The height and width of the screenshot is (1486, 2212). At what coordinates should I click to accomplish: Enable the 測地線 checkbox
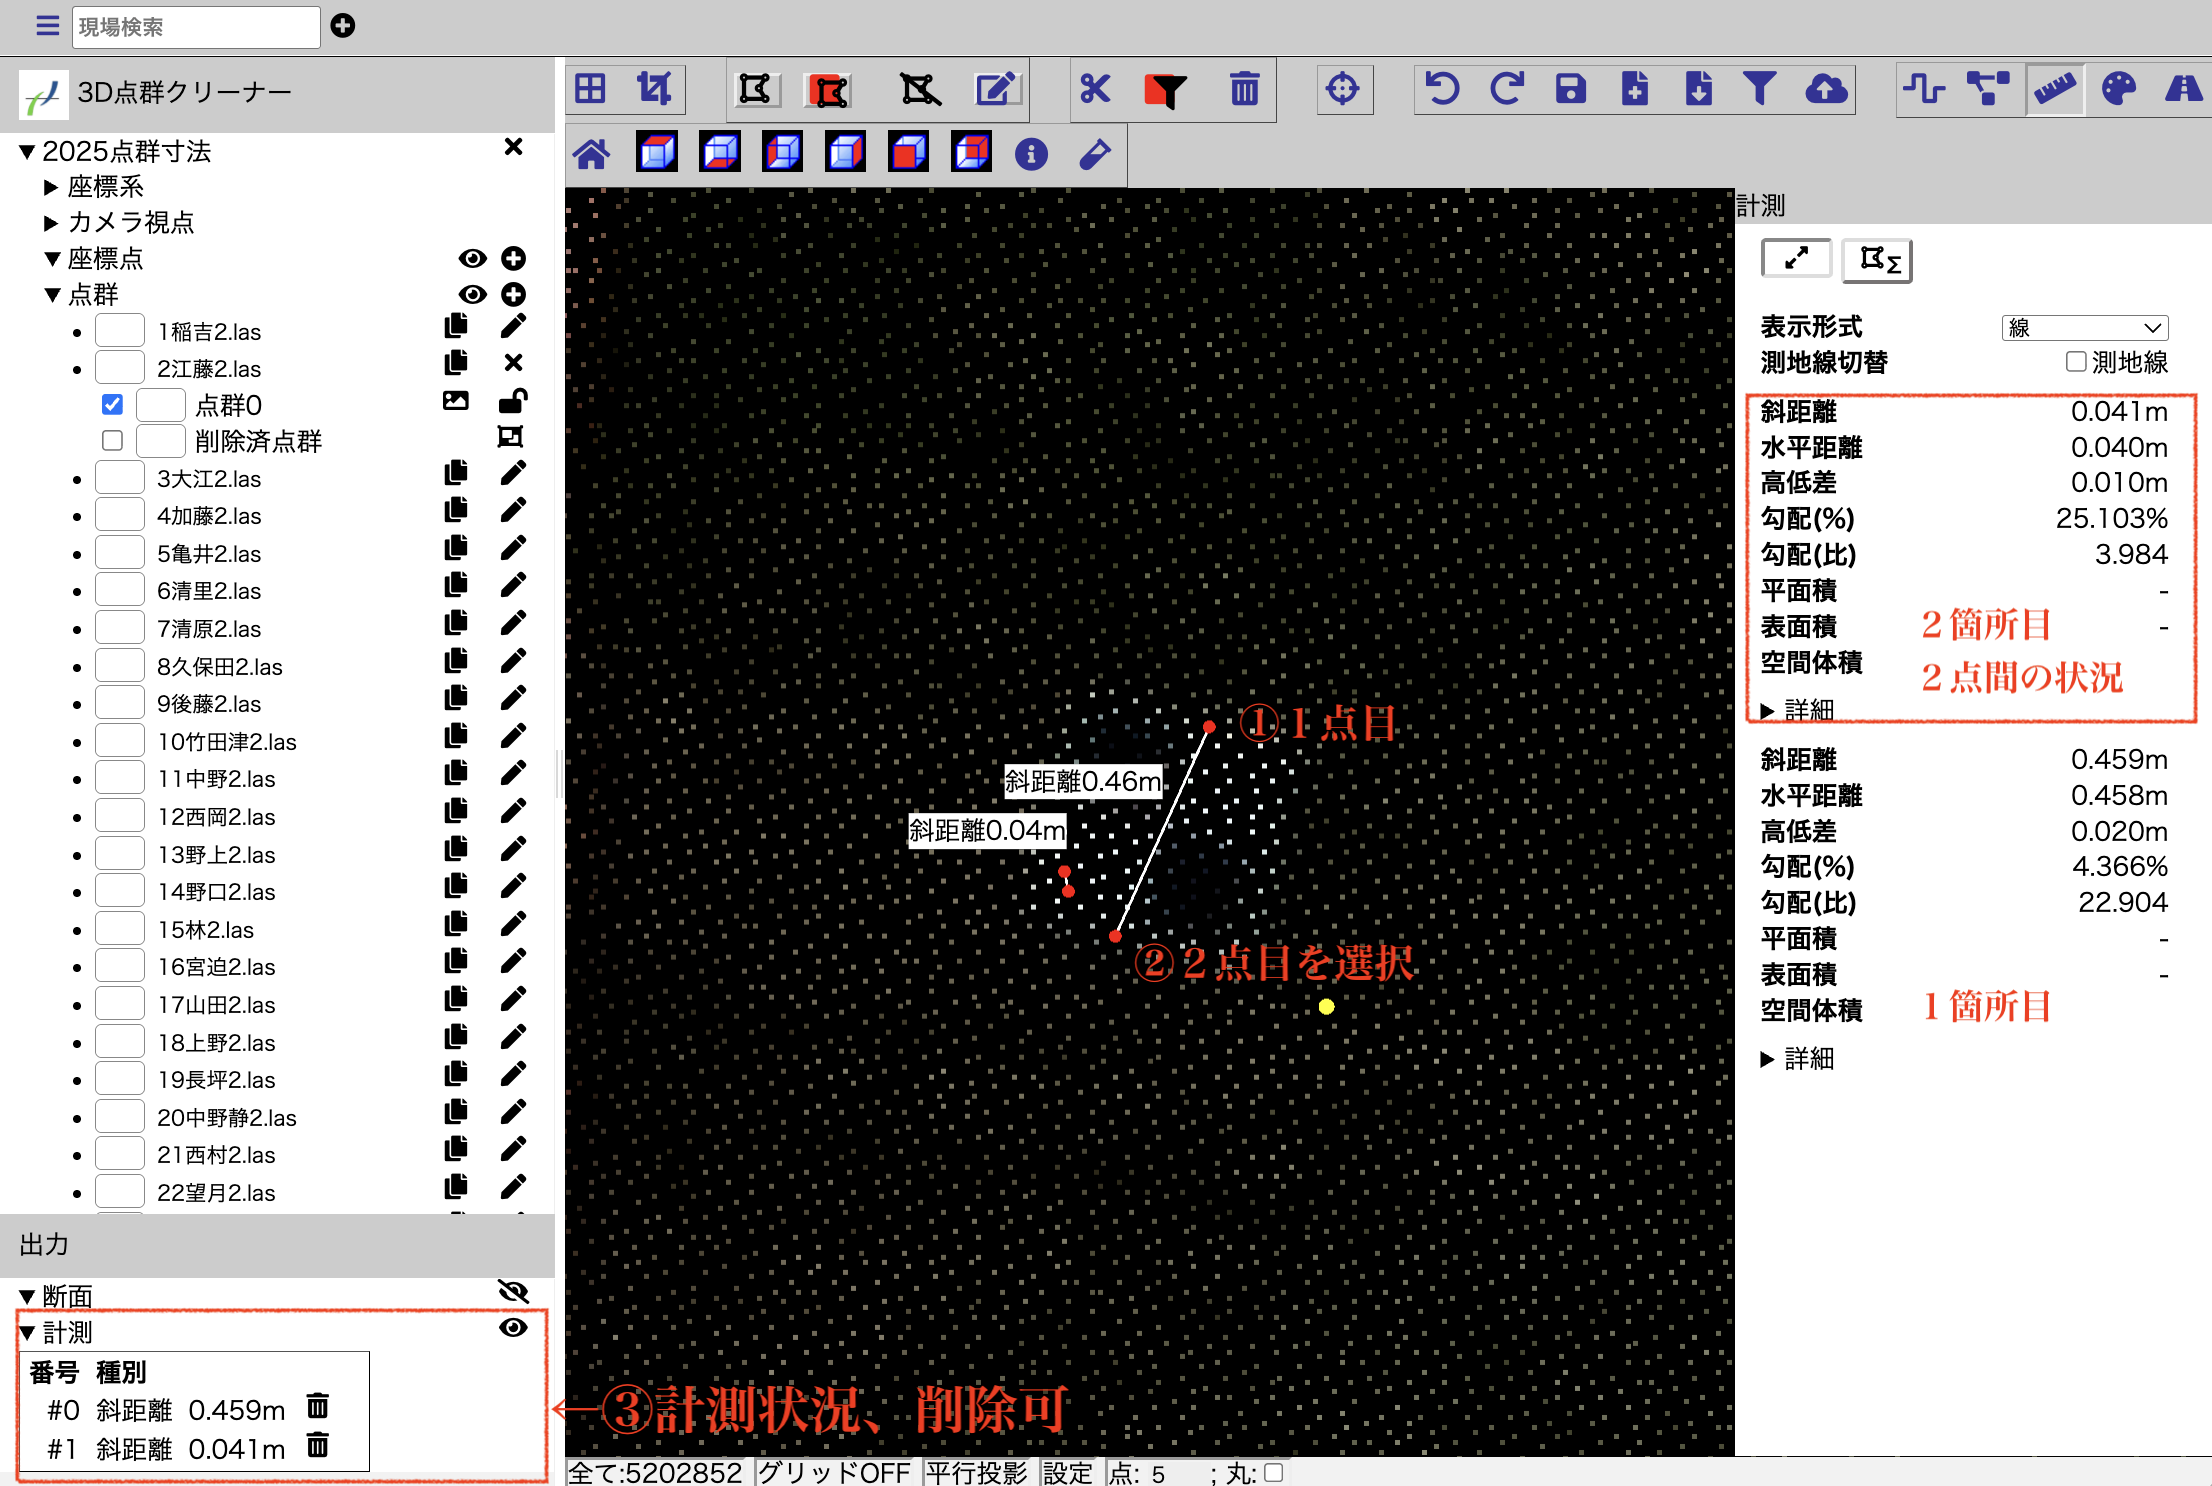(2076, 362)
